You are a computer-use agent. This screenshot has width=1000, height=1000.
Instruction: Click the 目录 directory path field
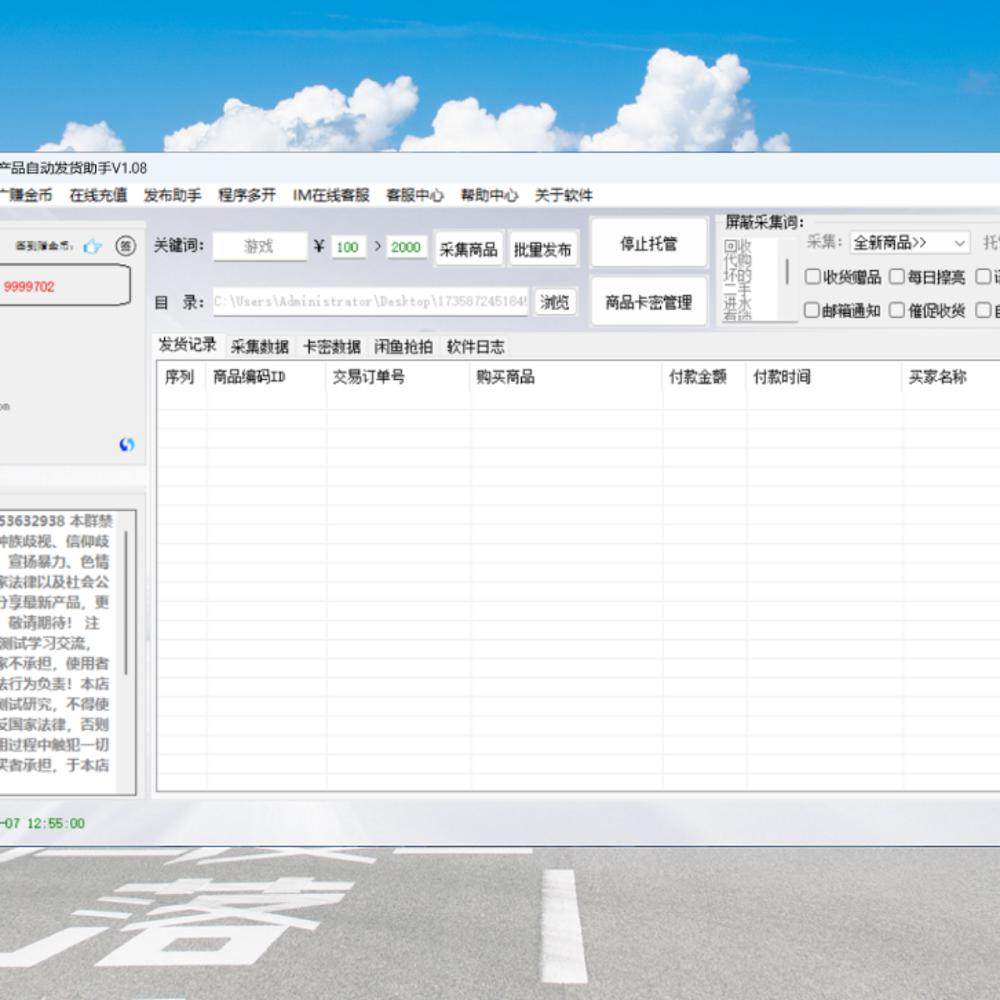coord(371,302)
